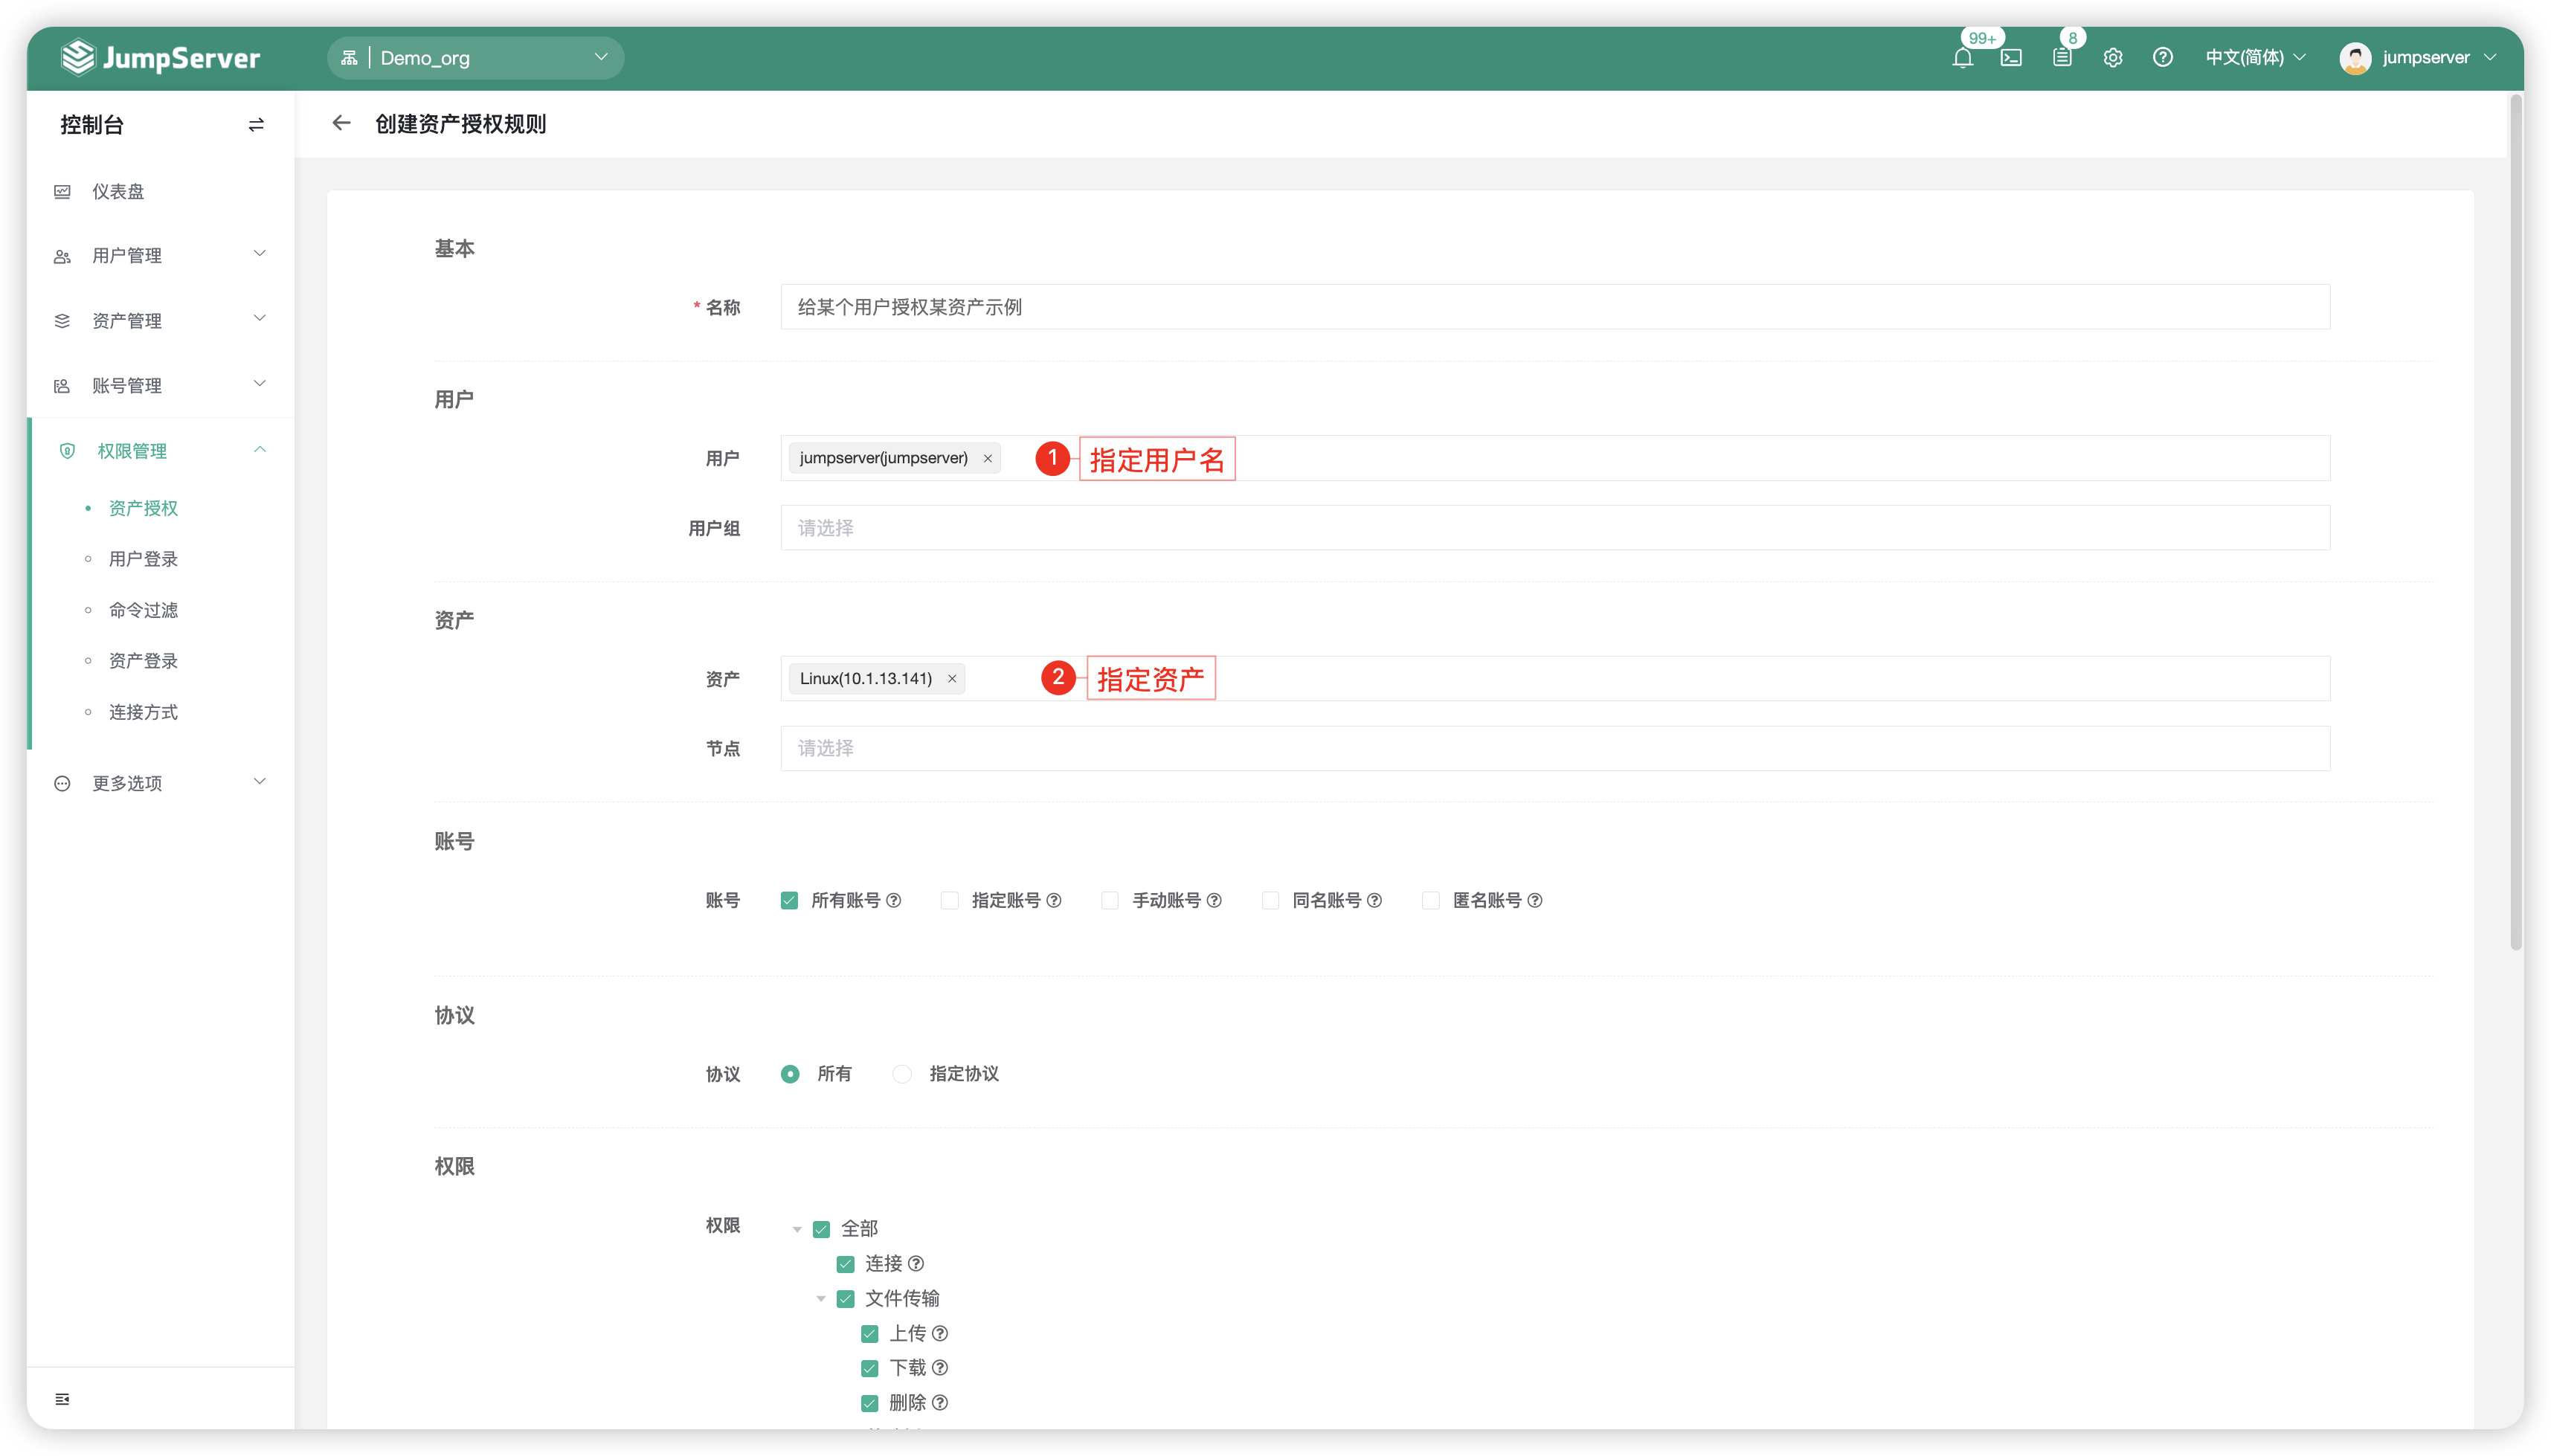Go to 命令过滤 submenu item
Viewport: 2551px width, 1456px height.
(x=143, y=610)
